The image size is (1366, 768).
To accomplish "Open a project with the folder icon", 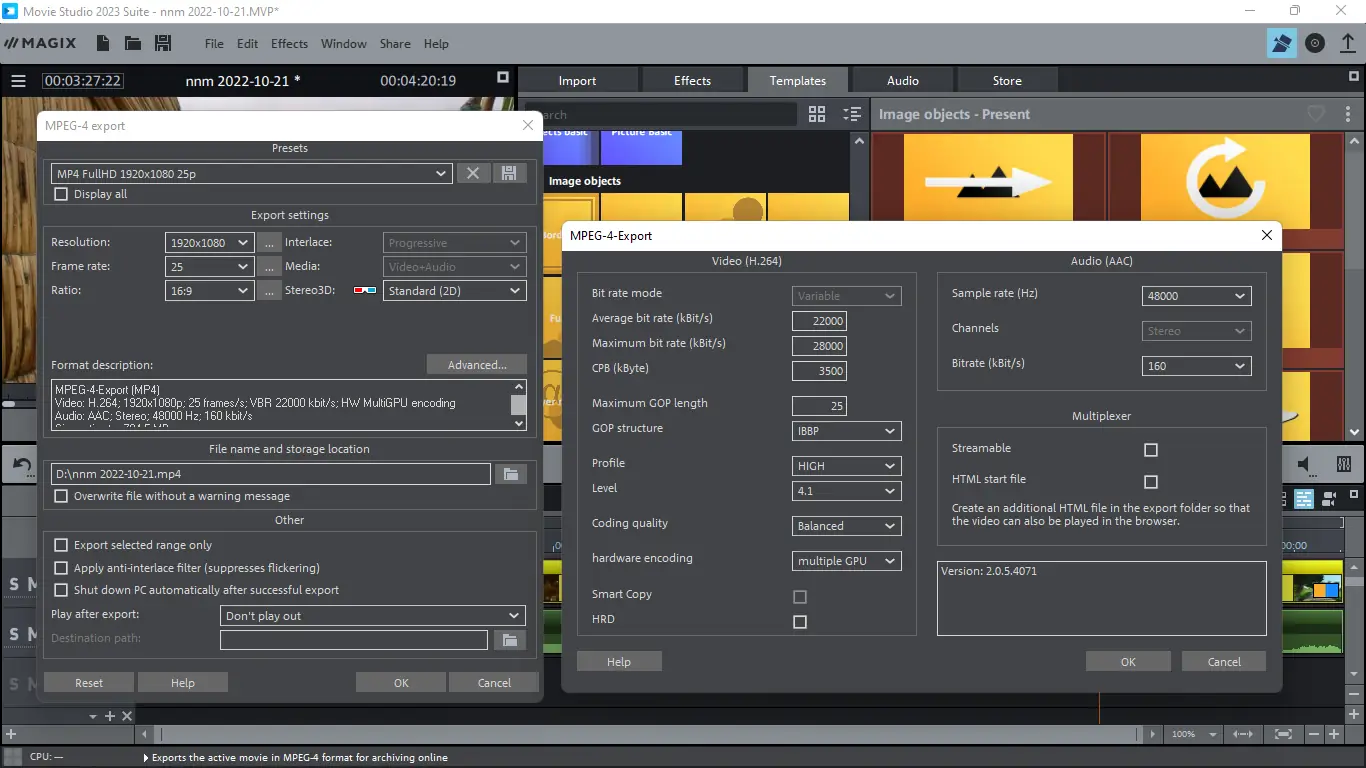I will click(x=132, y=43).
